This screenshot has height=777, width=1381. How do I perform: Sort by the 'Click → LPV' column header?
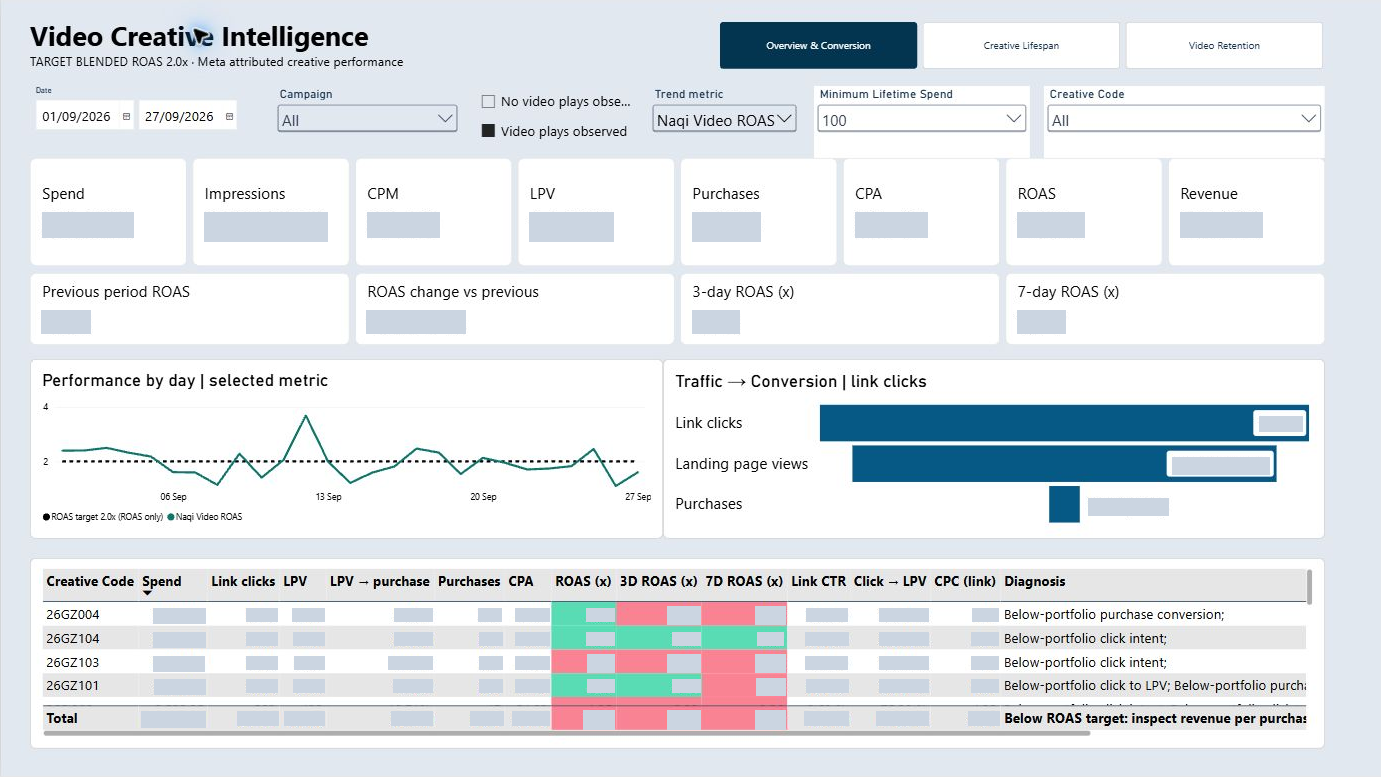pyautogui.click(x=890, y=581)
